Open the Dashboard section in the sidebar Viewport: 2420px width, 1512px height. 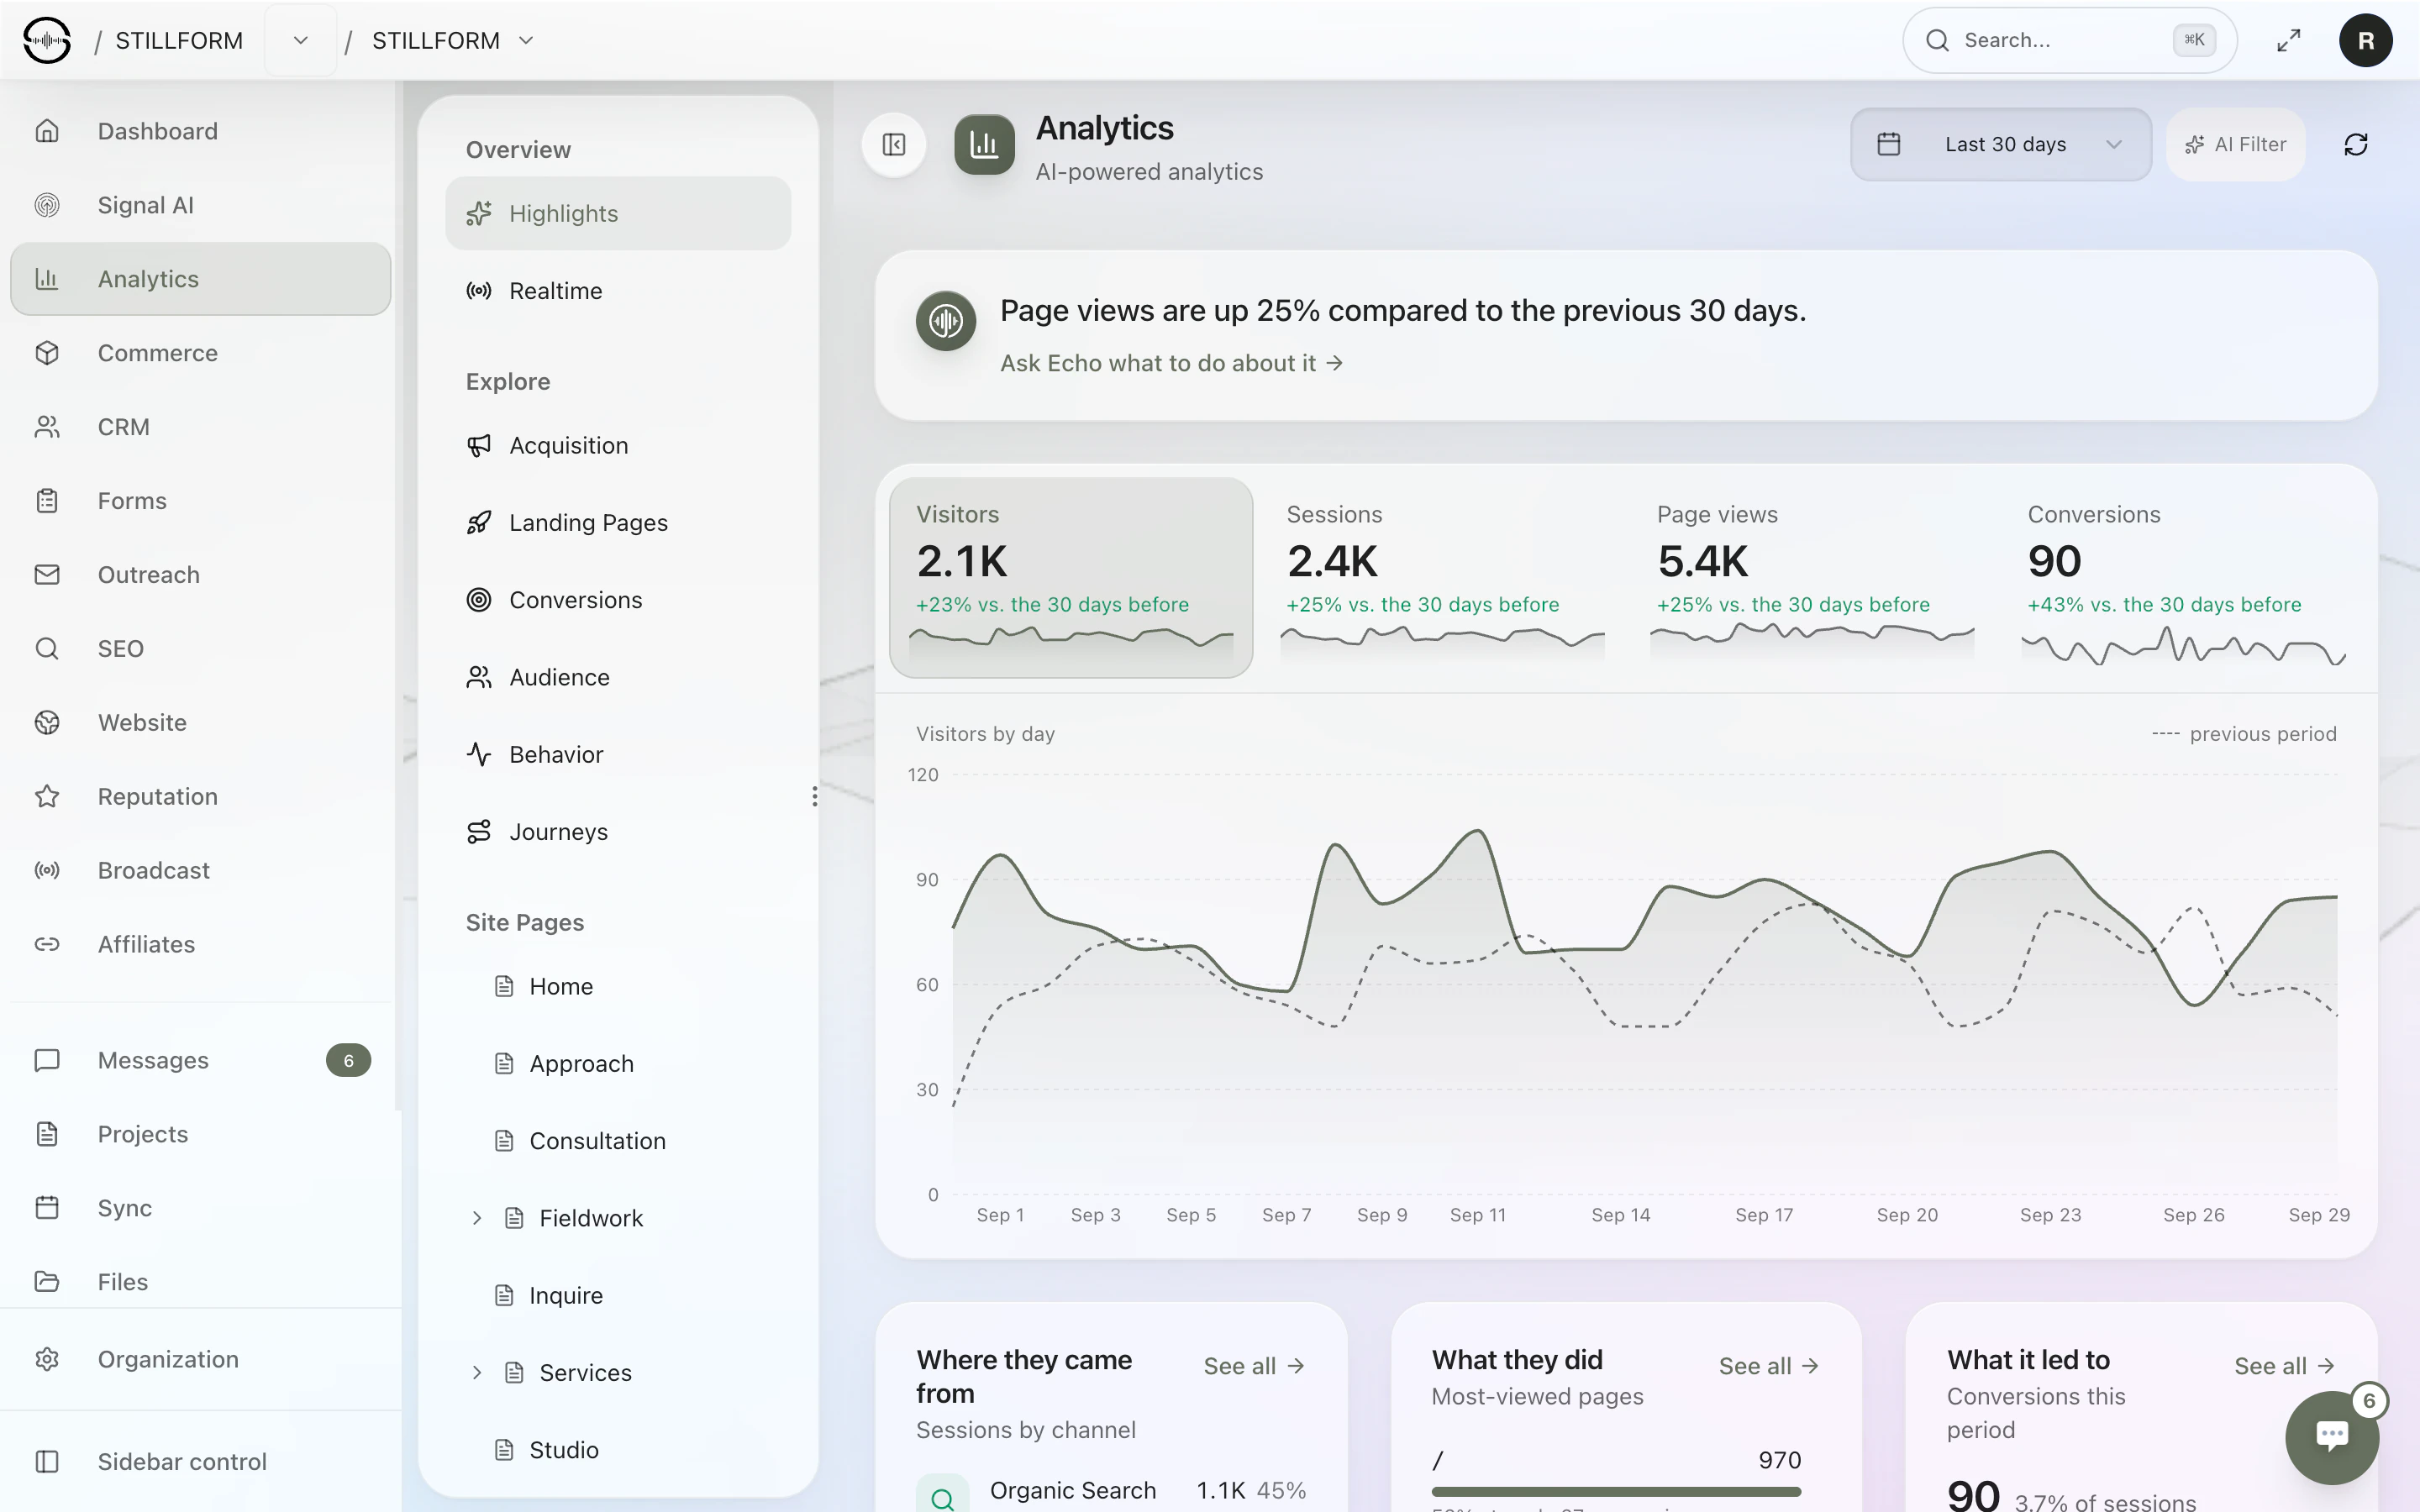[200, 131]
